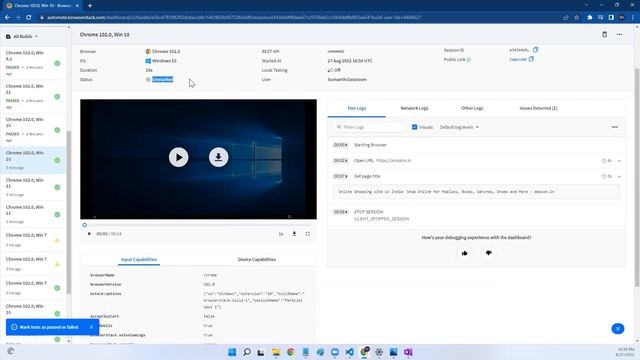This screenshot has width=640, height=360.
Task: Switch to the Device Capabilities tab
Action: point(257,260)
